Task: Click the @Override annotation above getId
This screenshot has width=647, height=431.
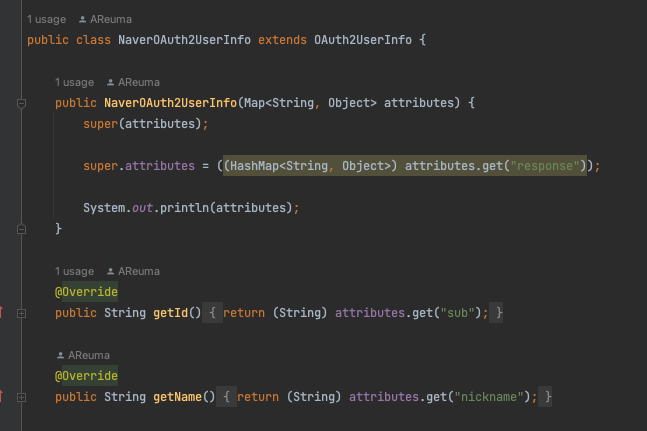Action: pyautogui.click(x=86, y=292)
